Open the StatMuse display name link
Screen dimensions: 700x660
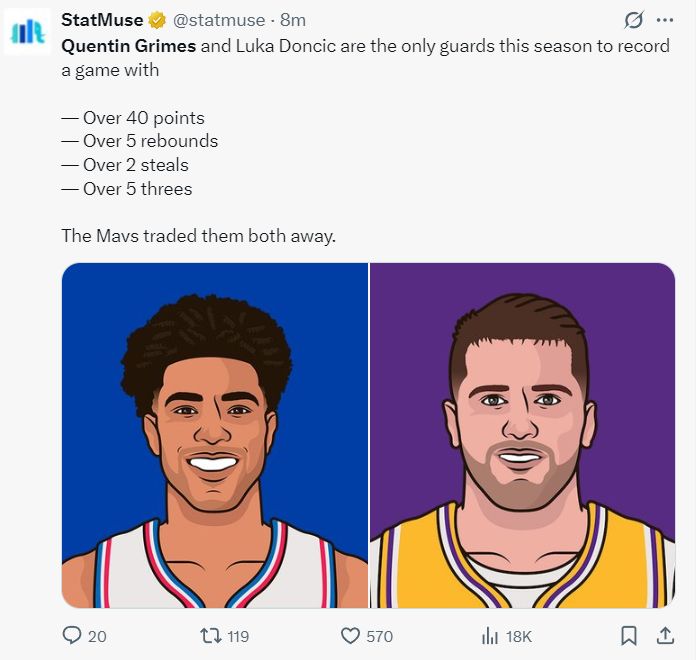tap(102, 20)
